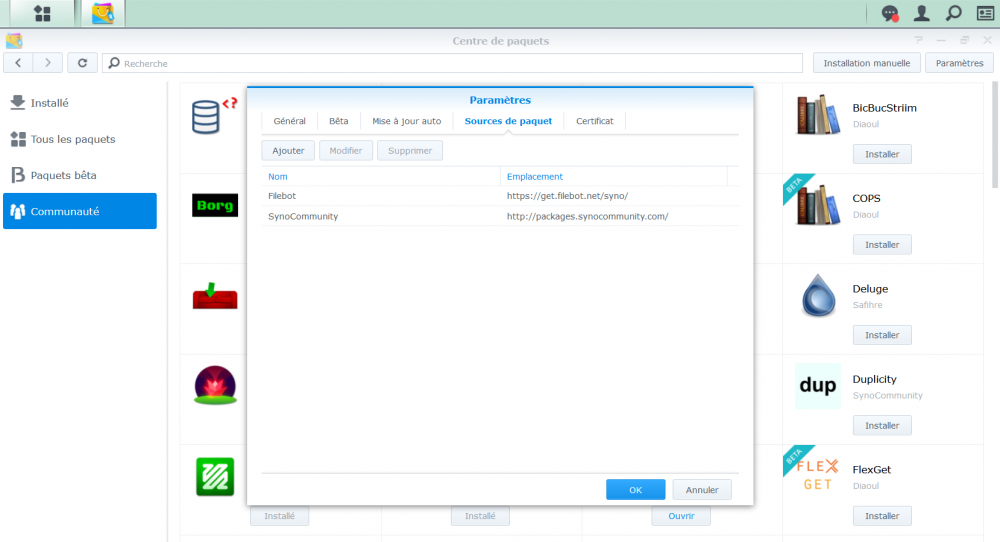Open the notifications chat bubble icon
The image size is (1000, 542).
(x=890, y=13)
